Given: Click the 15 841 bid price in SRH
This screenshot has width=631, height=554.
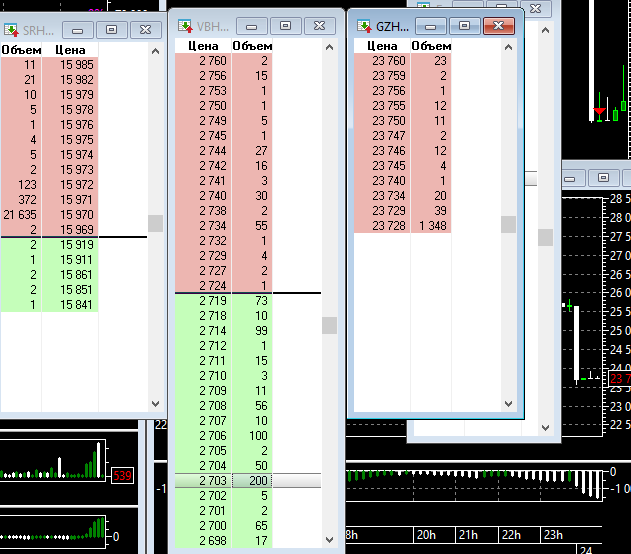Looking at the screenshot, I should coord(70,305).
